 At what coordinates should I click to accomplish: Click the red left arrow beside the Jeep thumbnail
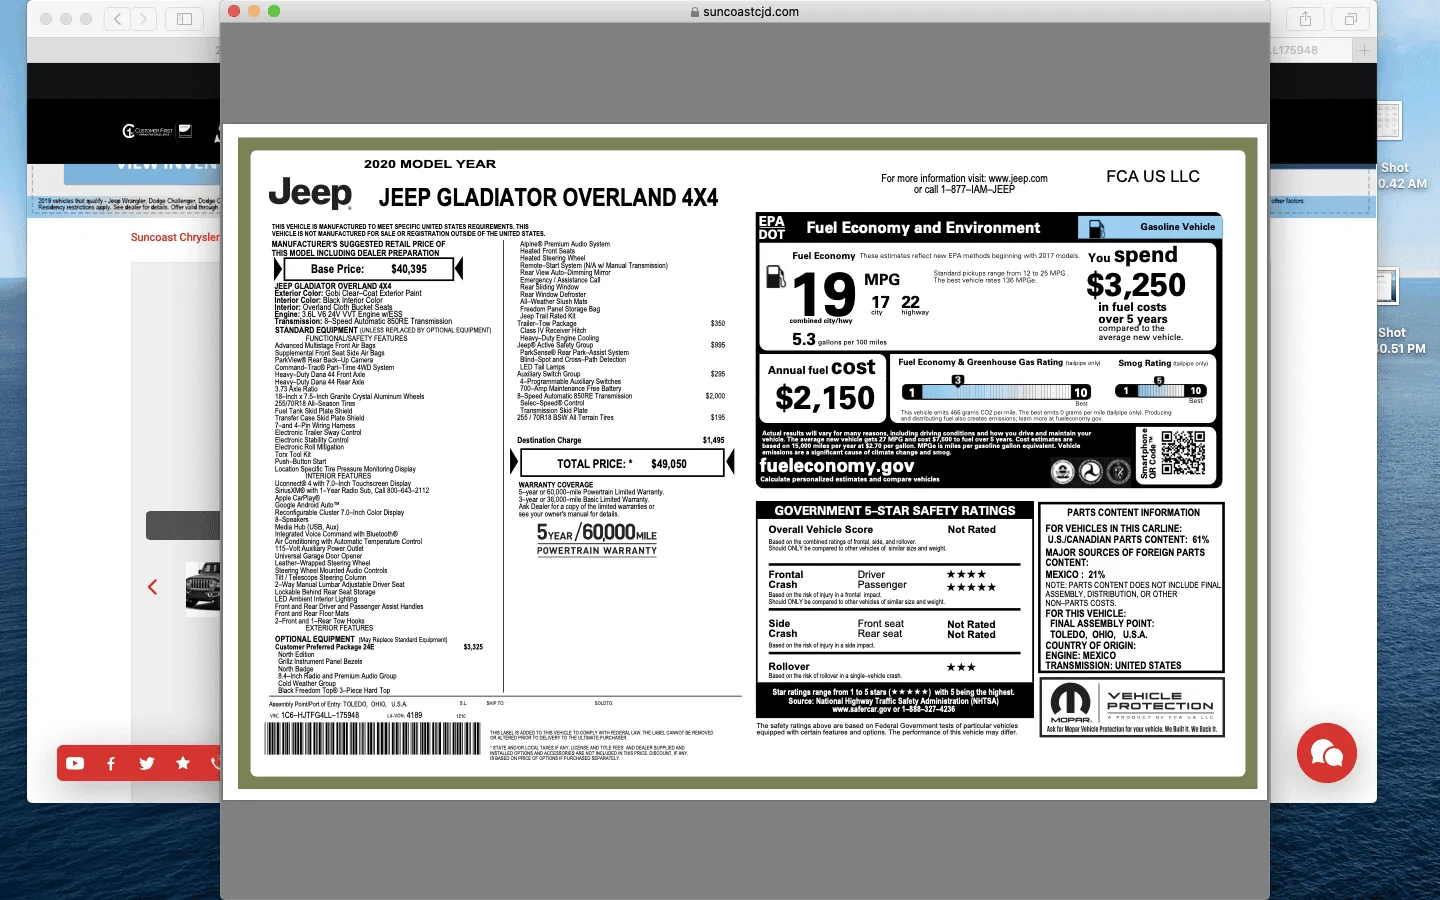tap(153, 587)
